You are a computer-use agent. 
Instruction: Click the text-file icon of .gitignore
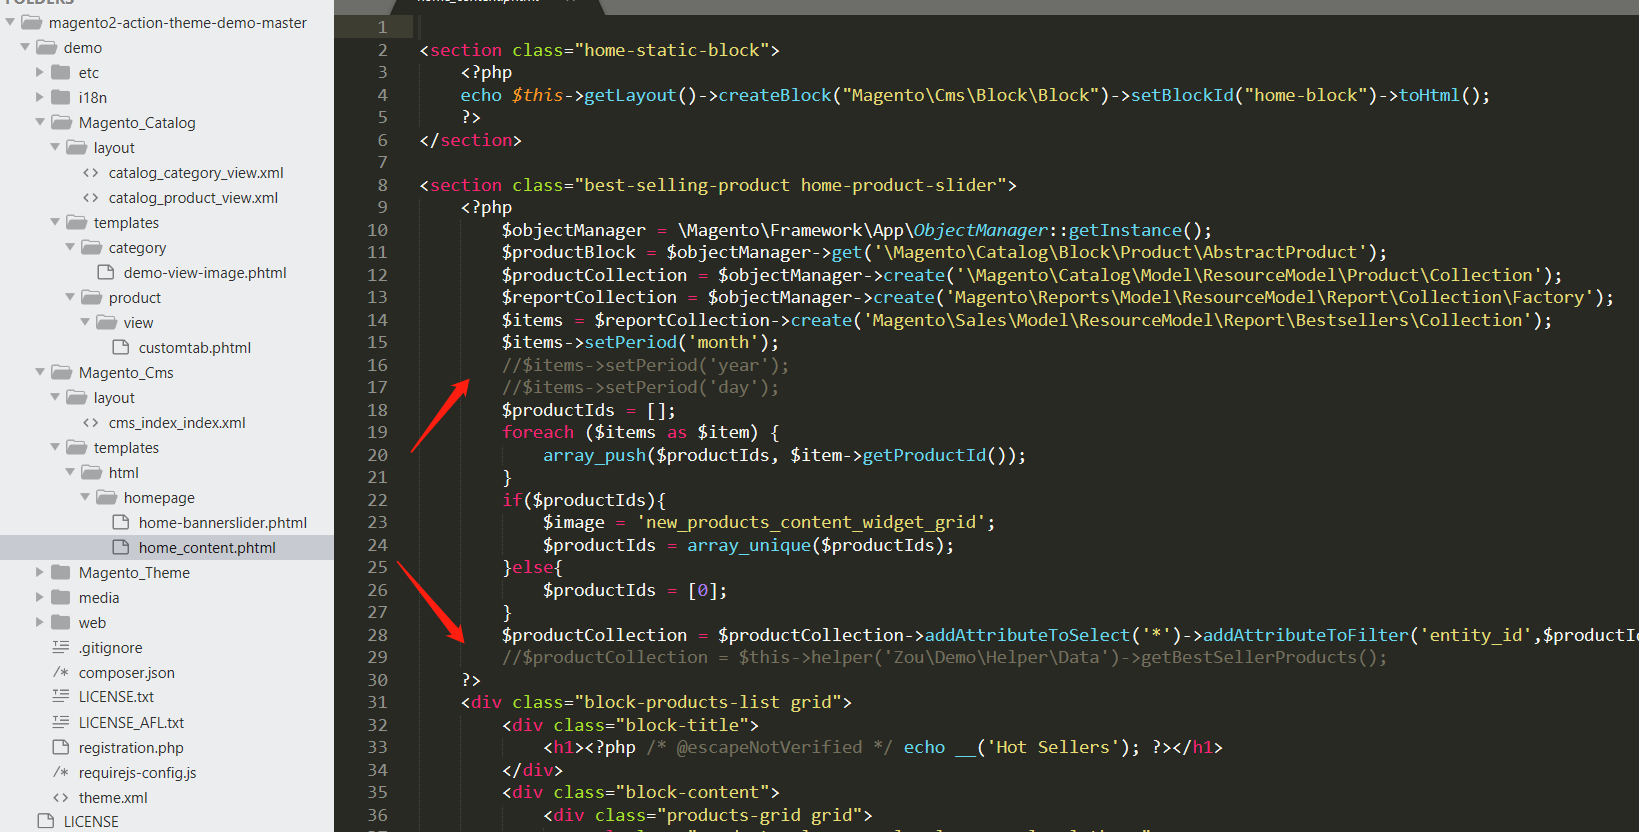[61, 647]
